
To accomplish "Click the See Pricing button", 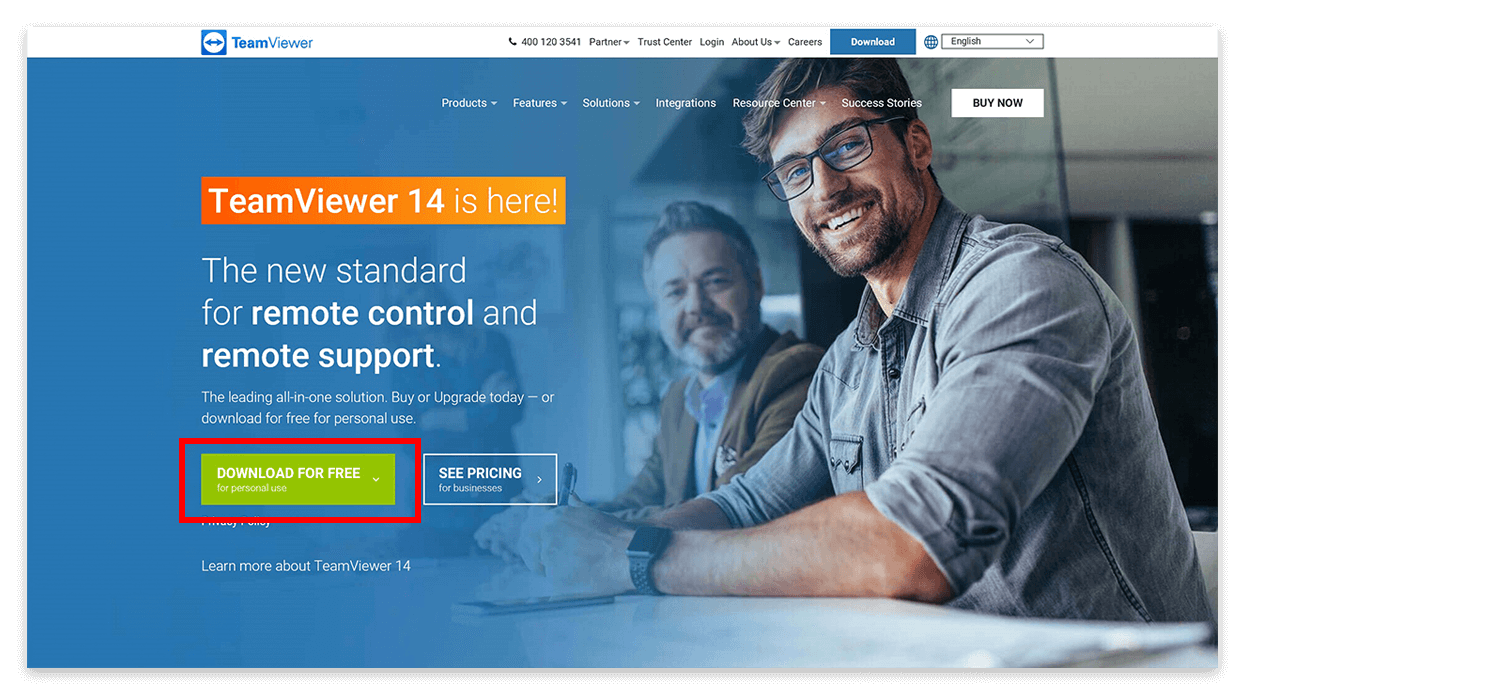I will pyautogui.click(x=490, y=479).
